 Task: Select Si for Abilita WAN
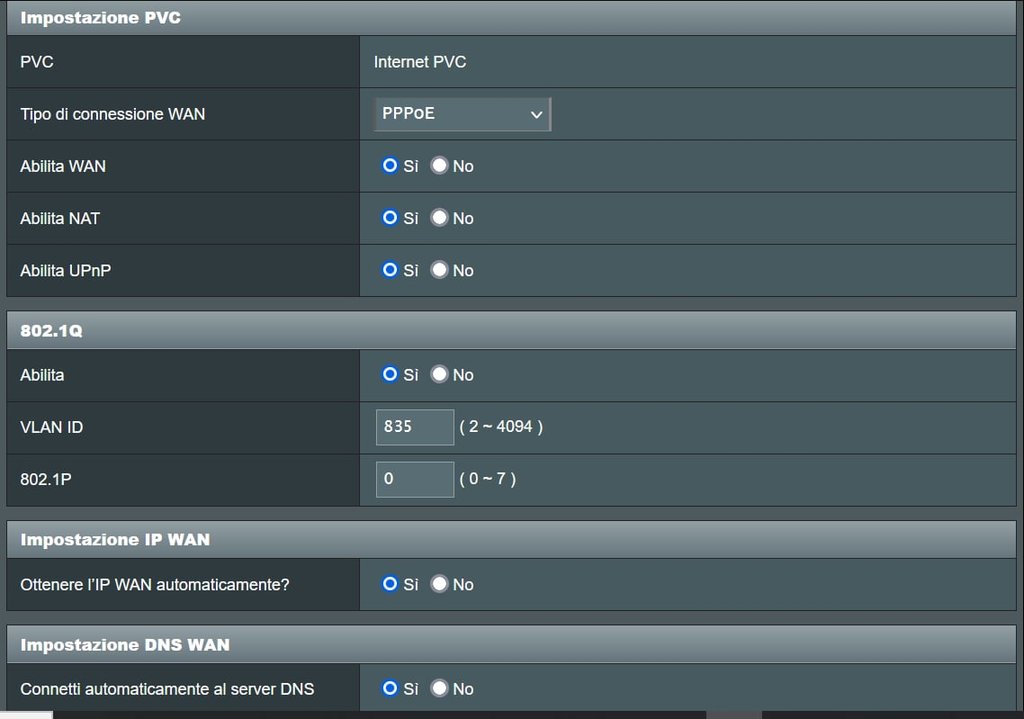click(x=390, y=166)
